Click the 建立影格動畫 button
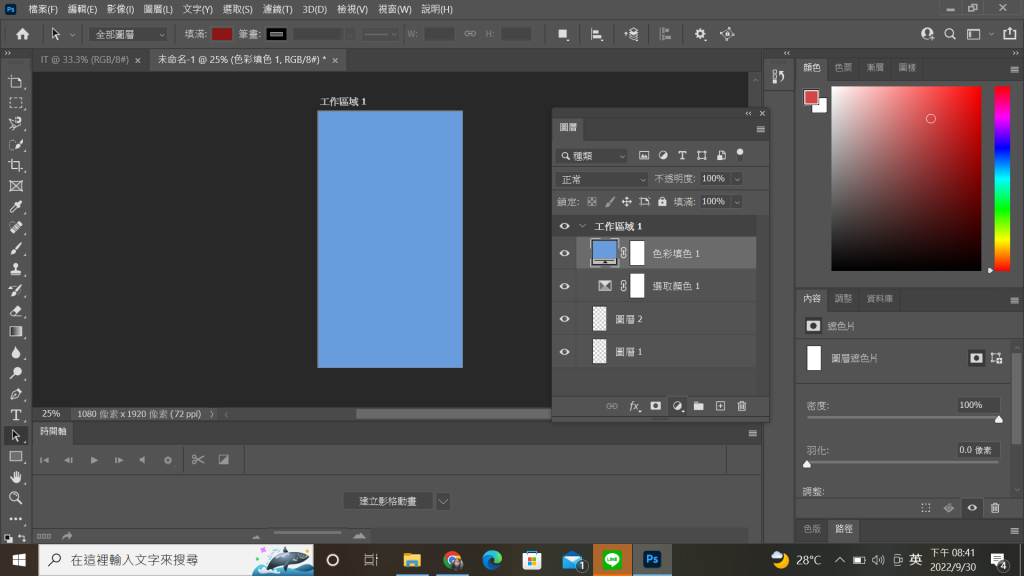The width and height of the screenshot is (1024, 576). point(388,501)
